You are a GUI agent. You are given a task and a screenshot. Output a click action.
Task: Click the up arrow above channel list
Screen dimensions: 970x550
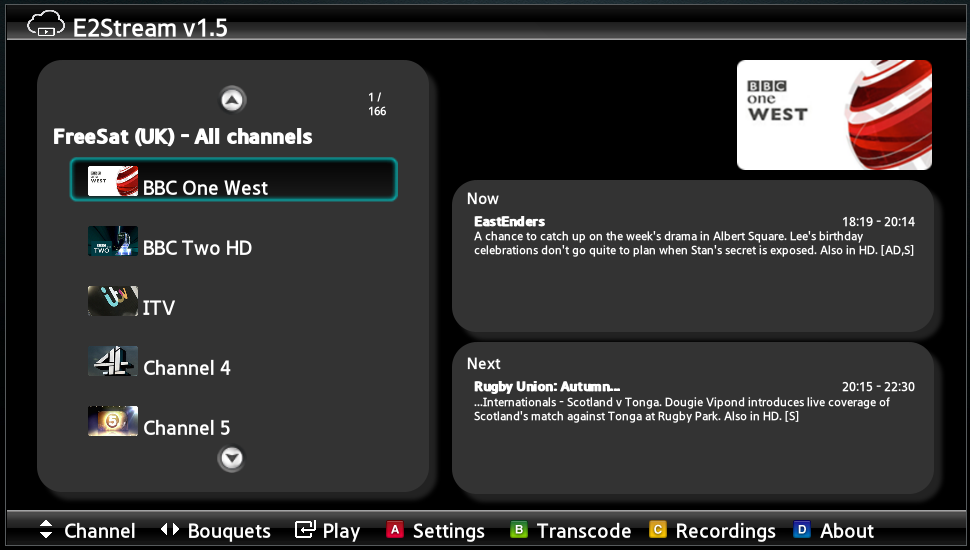233,100
